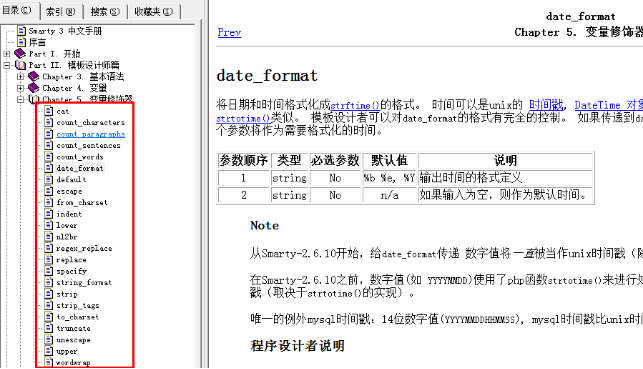The image size is (643, 369).
Task: Expand Chapter 4. 变量 node
Action: tap(20, 88)
